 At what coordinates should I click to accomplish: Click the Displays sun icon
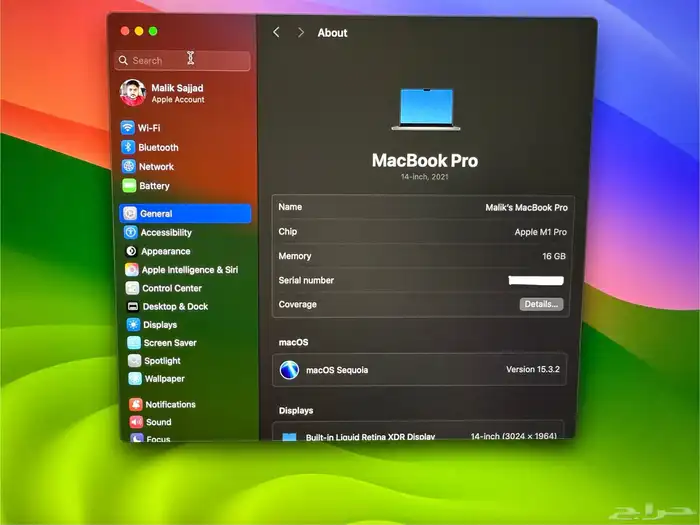(x=133, y=325)
